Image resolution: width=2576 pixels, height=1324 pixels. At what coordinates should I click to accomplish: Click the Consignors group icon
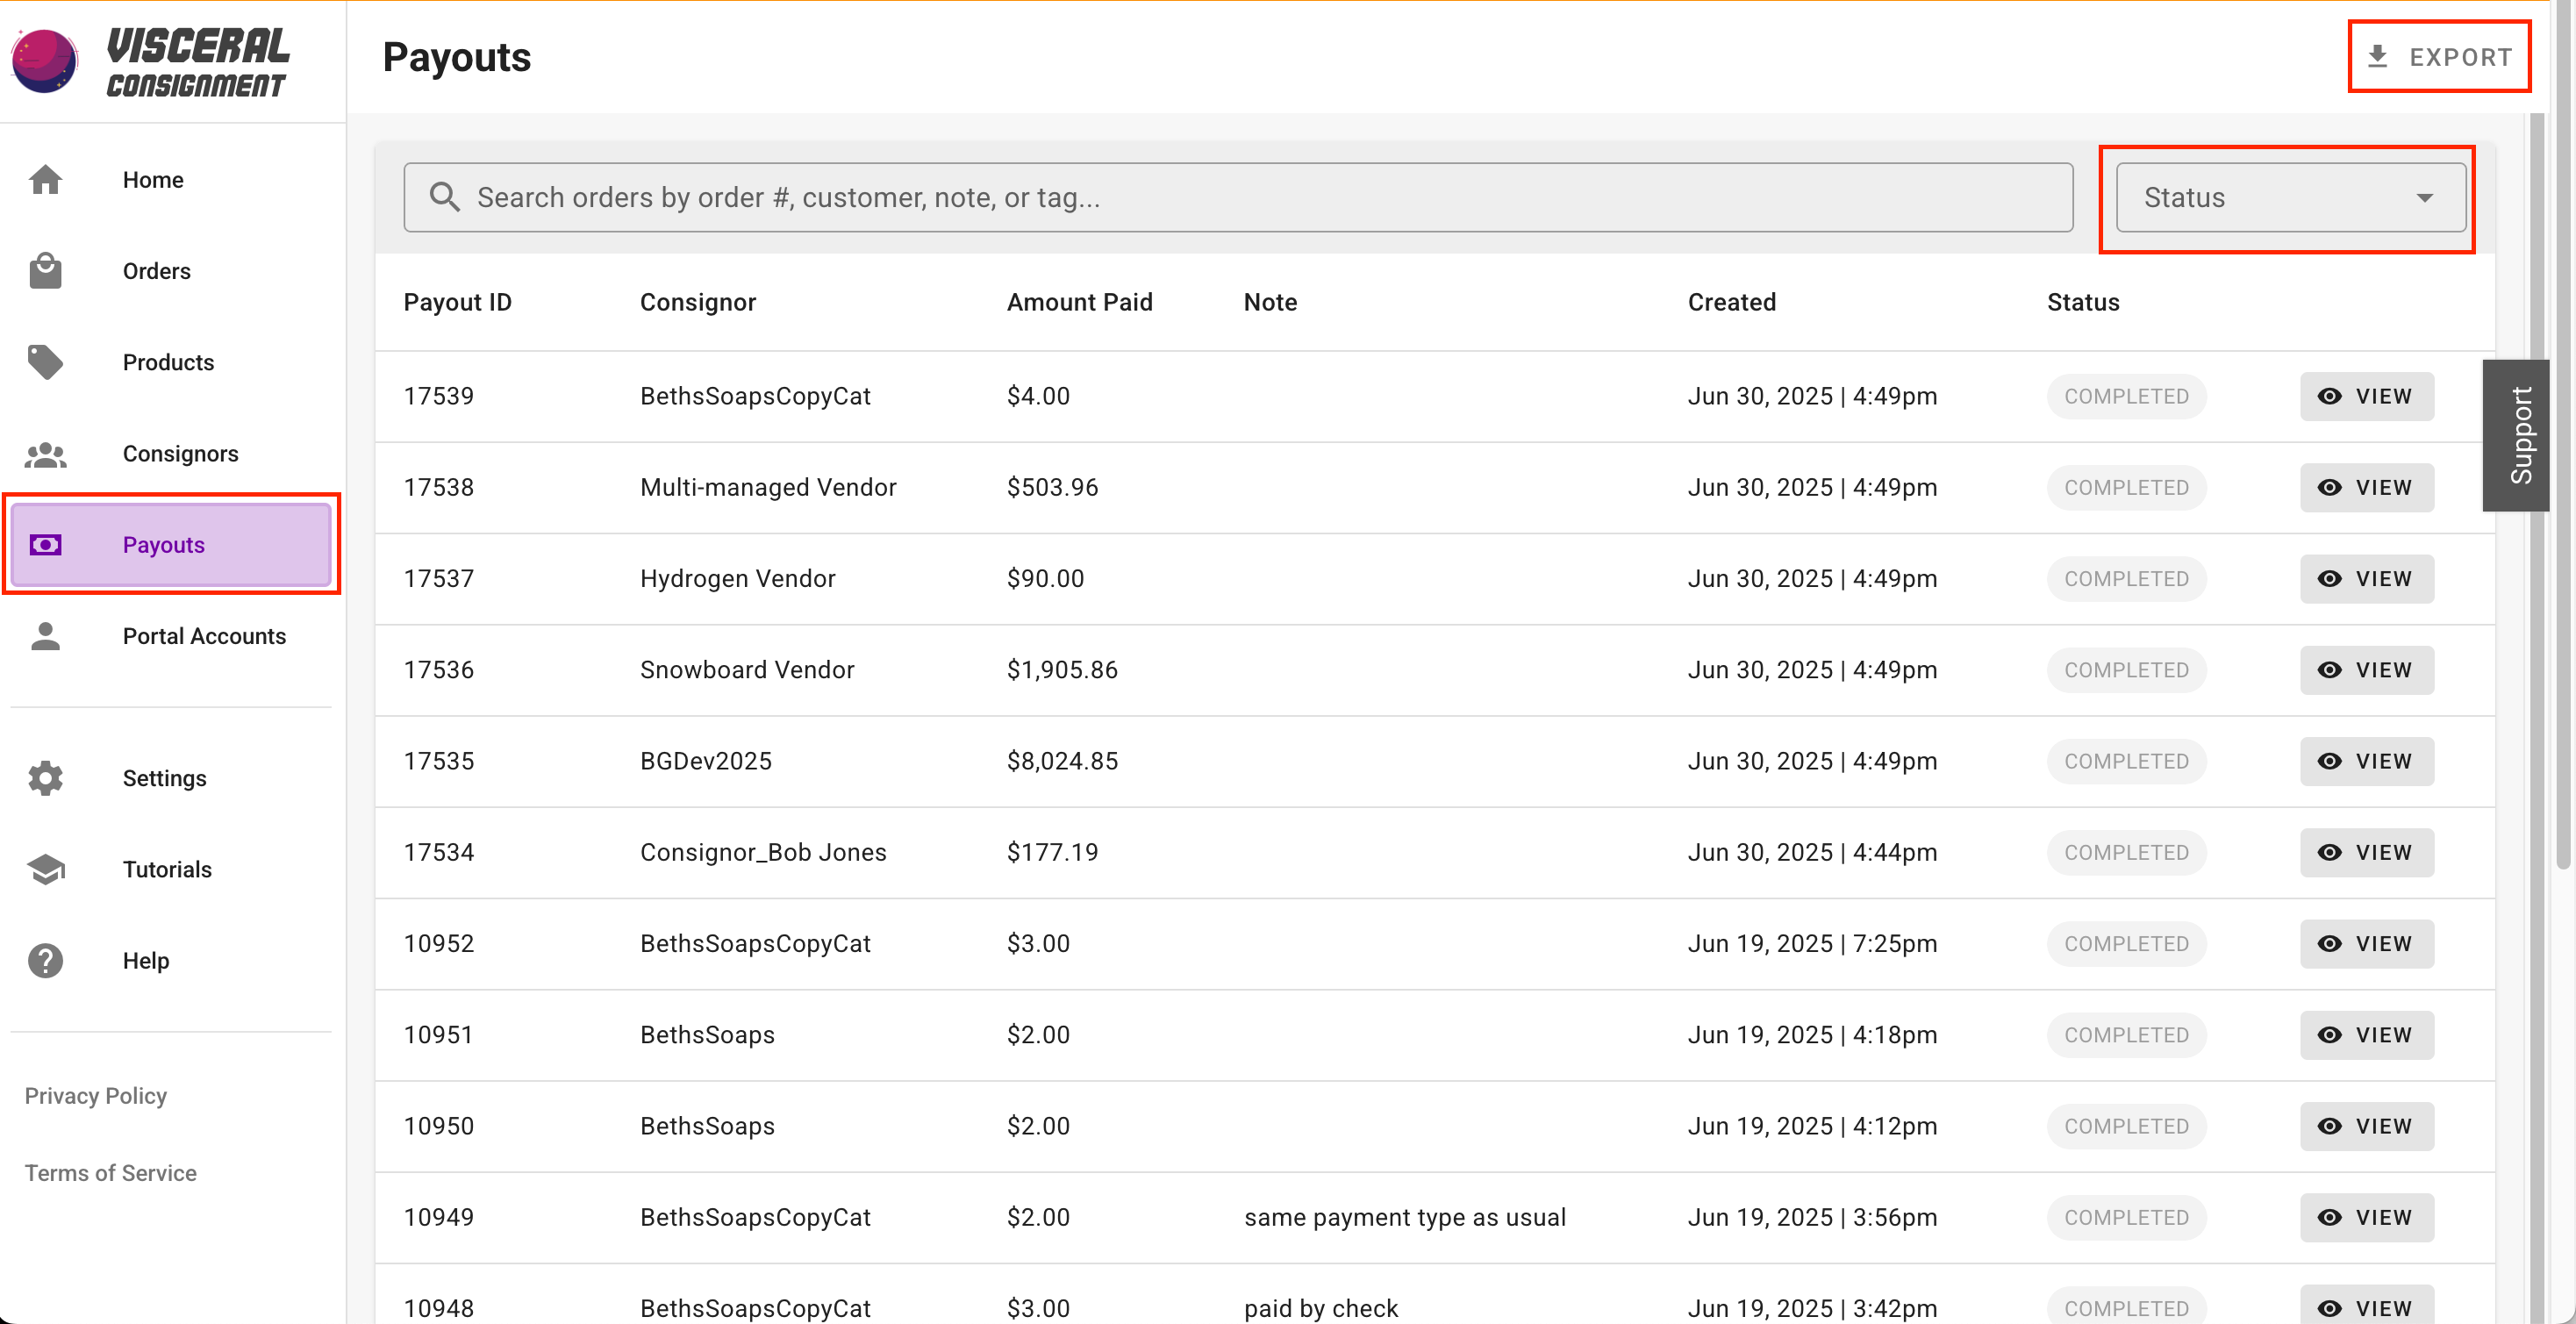pyautogui.click(x=45, y=454)
